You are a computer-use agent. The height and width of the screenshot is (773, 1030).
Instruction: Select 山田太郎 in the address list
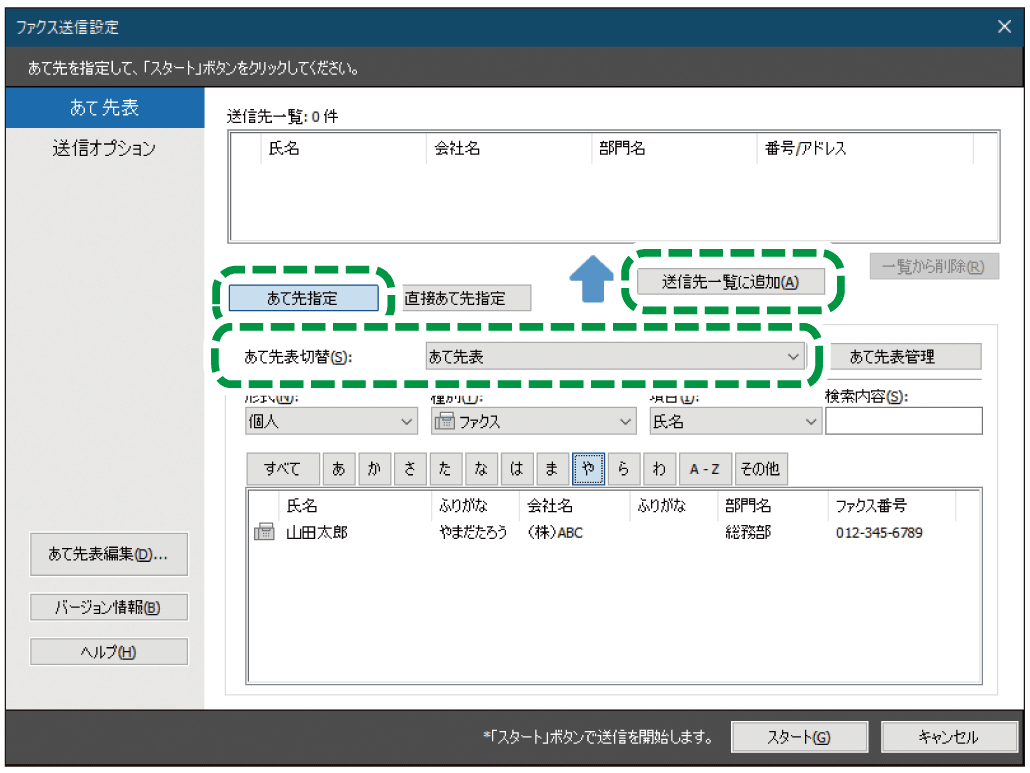[x=320, y=532]
